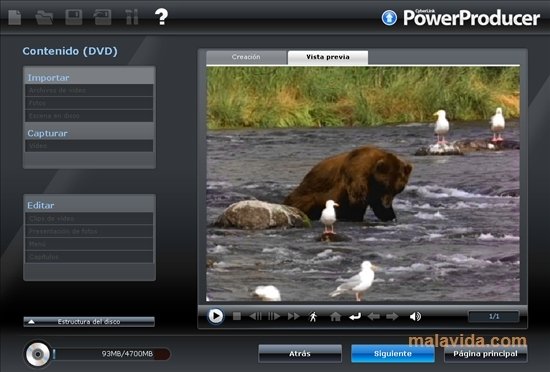
Task: Switch to the Creación tab
Action: tap(246, 57)
